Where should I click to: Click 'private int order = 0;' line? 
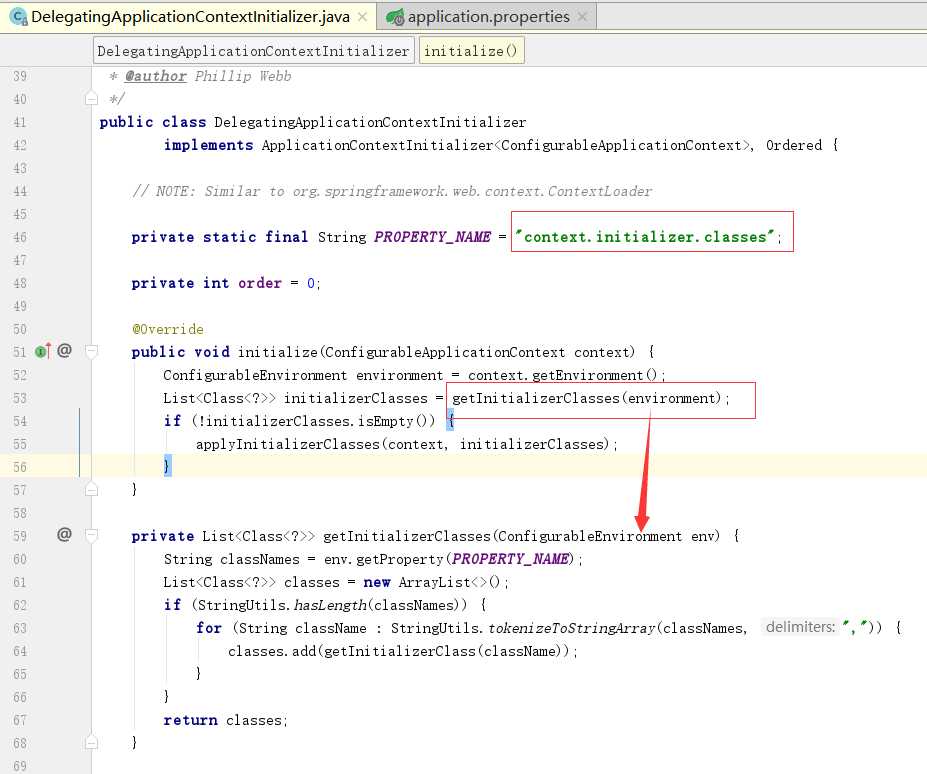point(226,283)
